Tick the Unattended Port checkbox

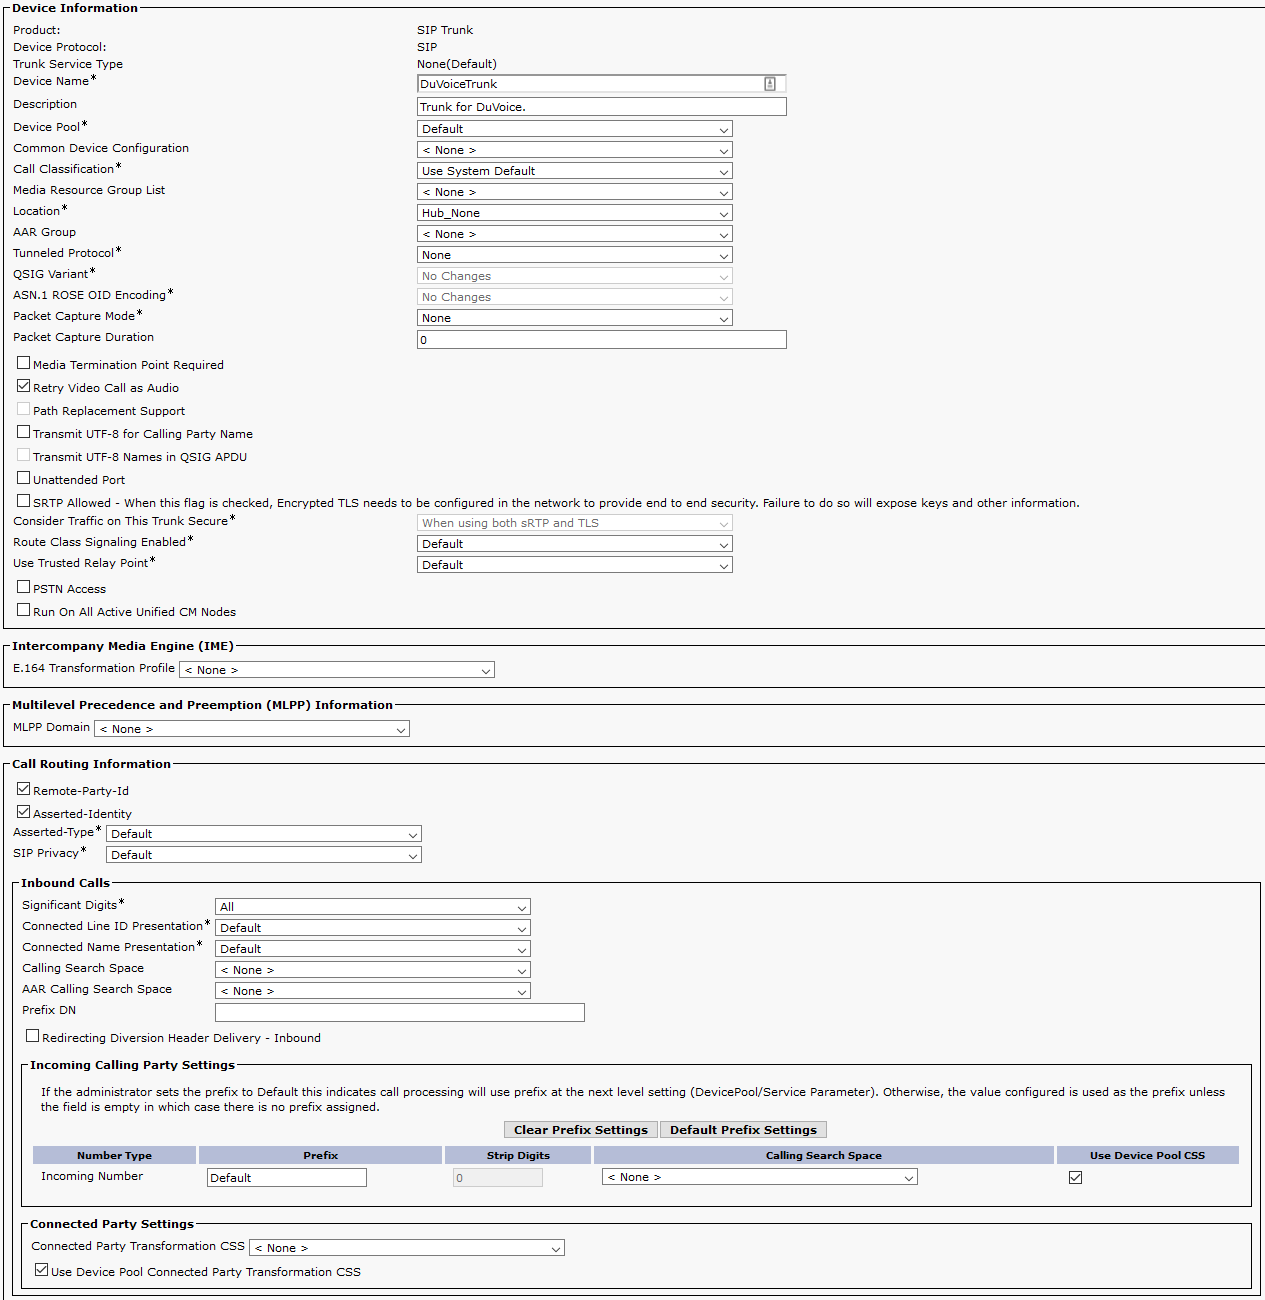23,478
